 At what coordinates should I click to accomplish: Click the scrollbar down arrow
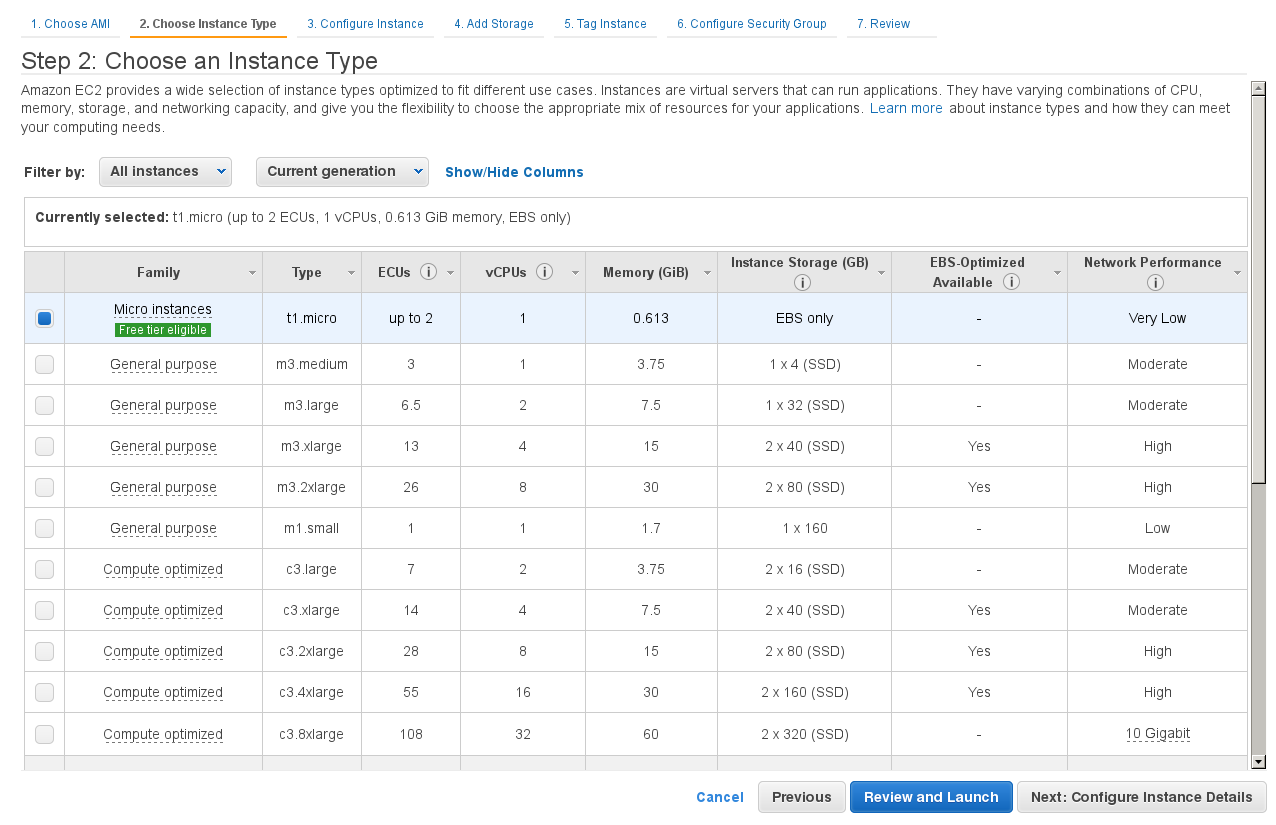pyautogui.click(x=1258, y=762)
